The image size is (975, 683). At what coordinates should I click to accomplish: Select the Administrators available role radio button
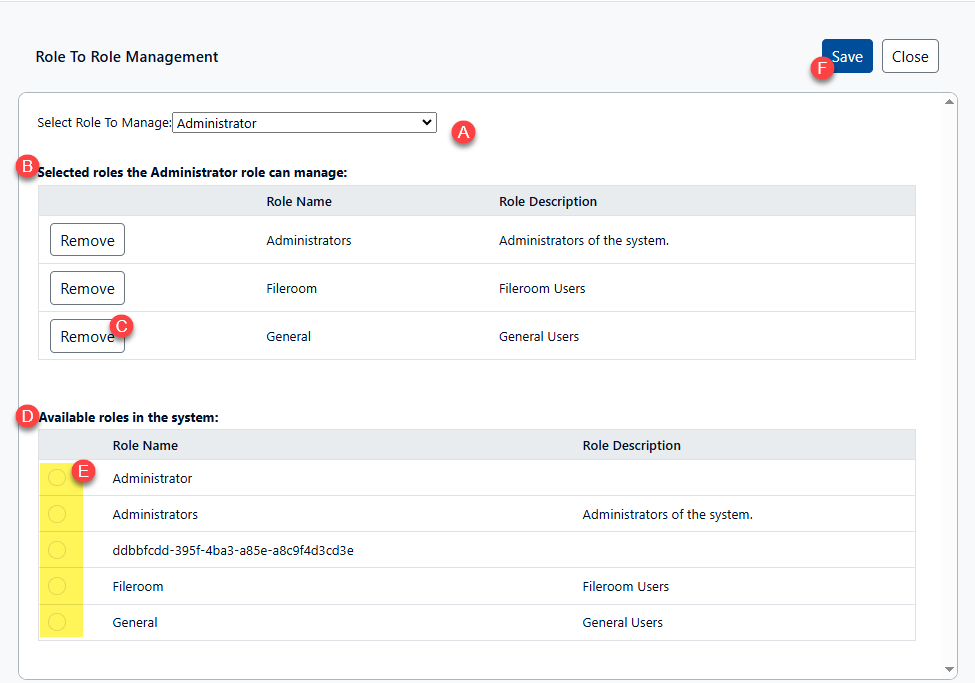pos(57,514)
